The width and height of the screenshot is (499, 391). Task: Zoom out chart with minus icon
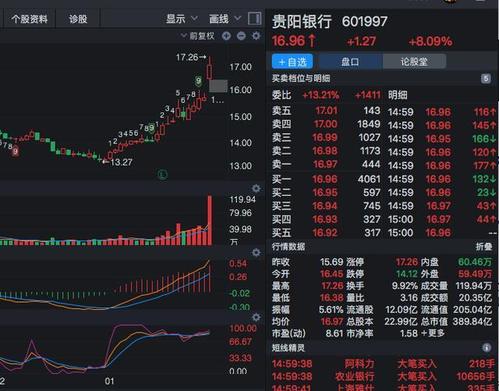241,36
